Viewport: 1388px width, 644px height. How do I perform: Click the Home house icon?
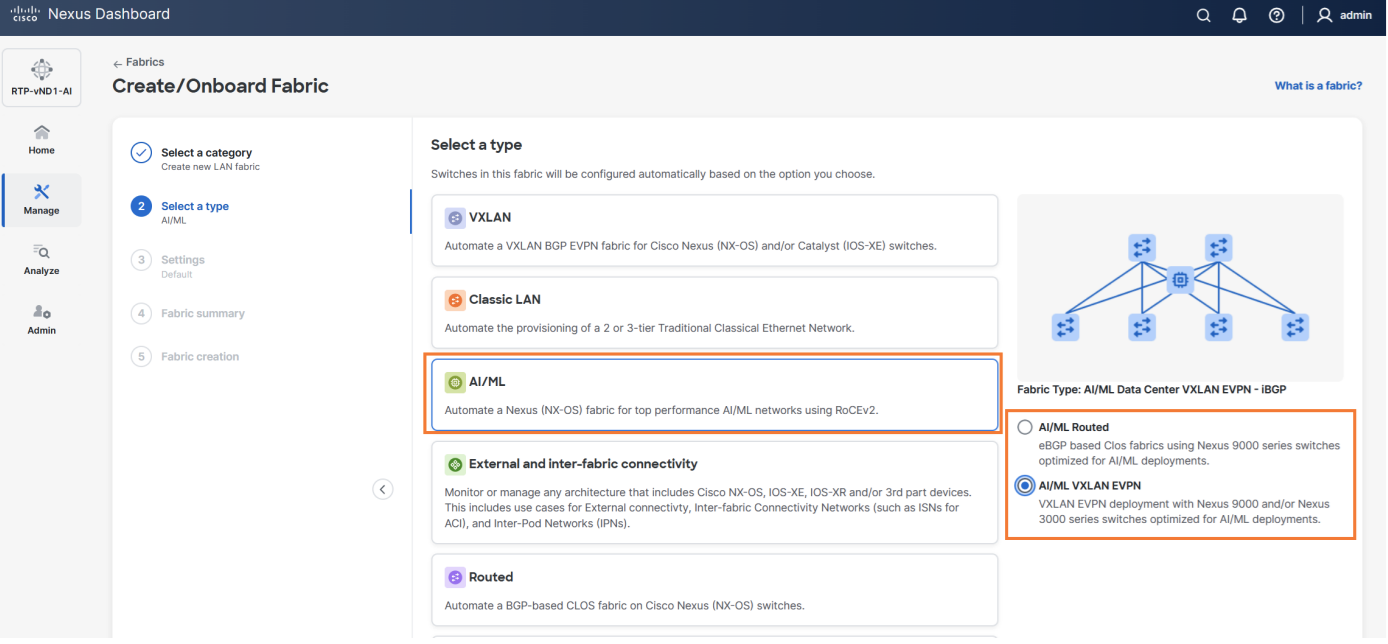(x=41, y=132)
